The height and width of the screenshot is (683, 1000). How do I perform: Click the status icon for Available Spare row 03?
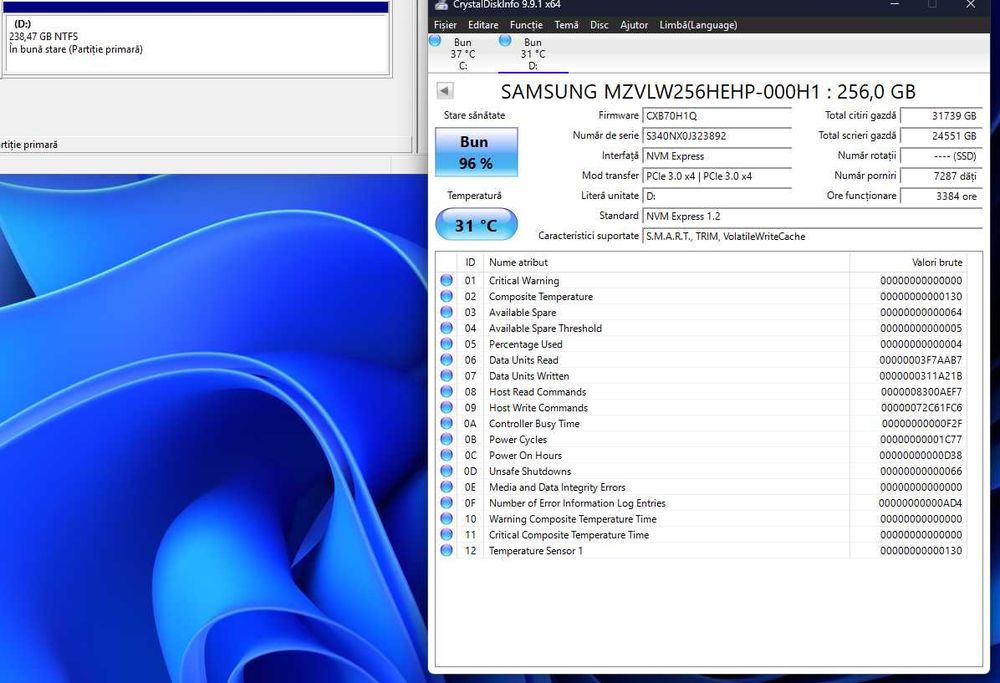tap(446, 312)
